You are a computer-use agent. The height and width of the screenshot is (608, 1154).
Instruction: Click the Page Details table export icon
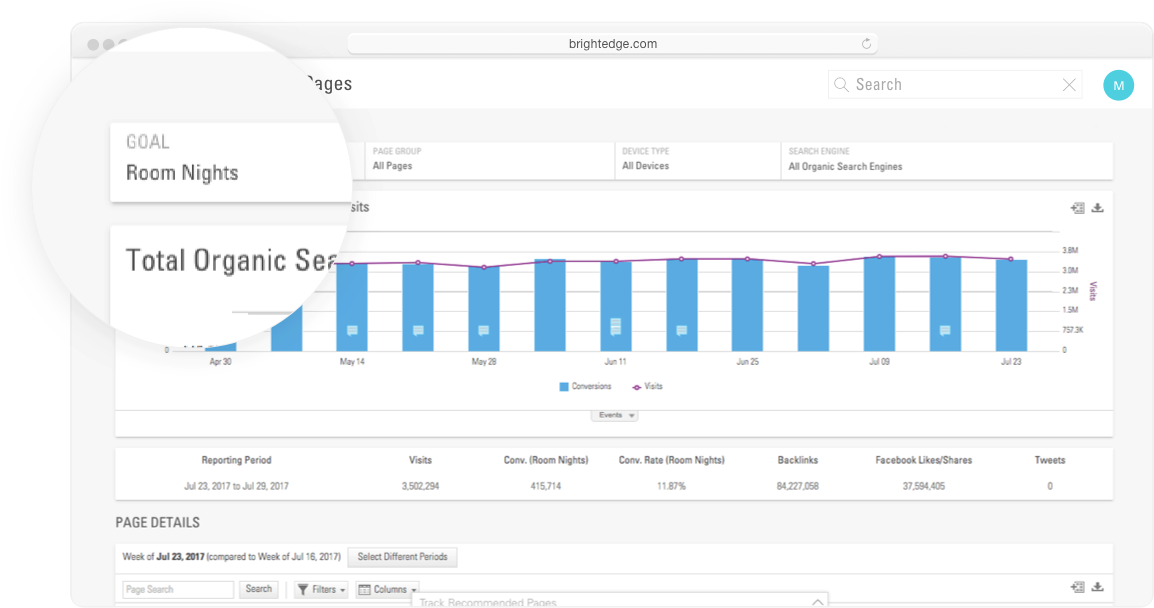[1077, 587]
